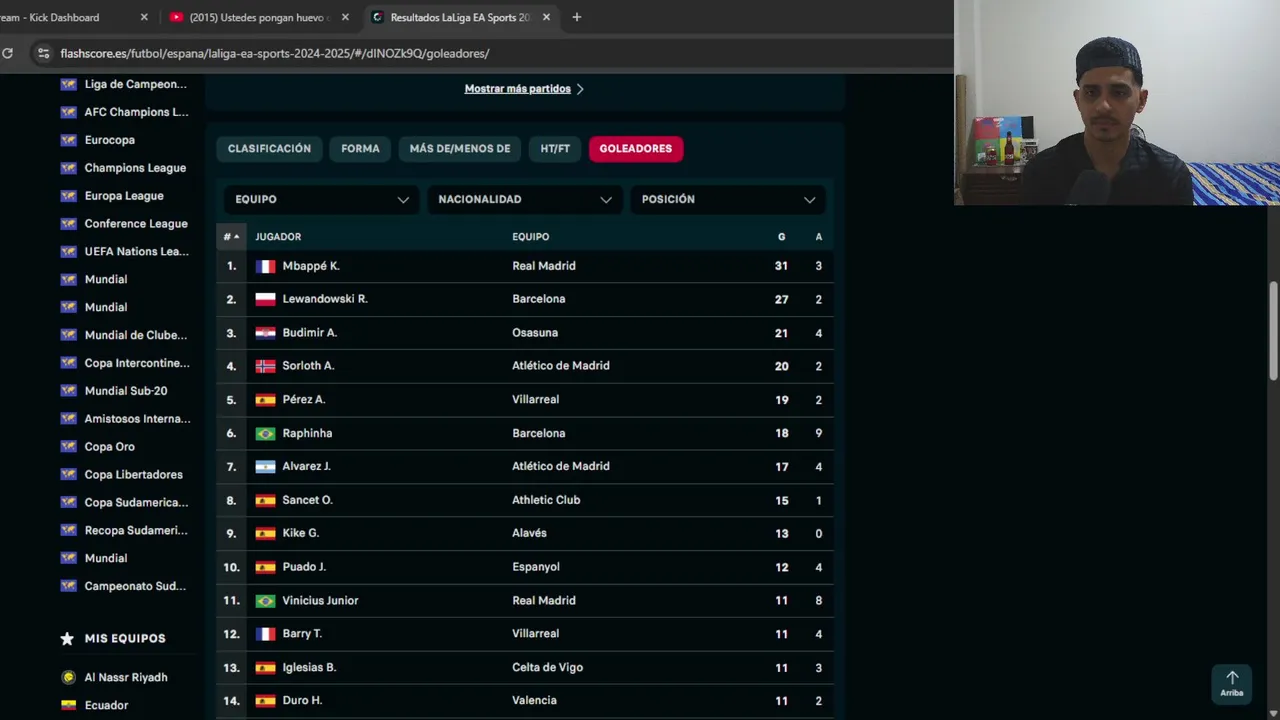1280x720 pixels.
Task: Click the Poland flag beside Lewandowski R.
Action: pos(265,299)
